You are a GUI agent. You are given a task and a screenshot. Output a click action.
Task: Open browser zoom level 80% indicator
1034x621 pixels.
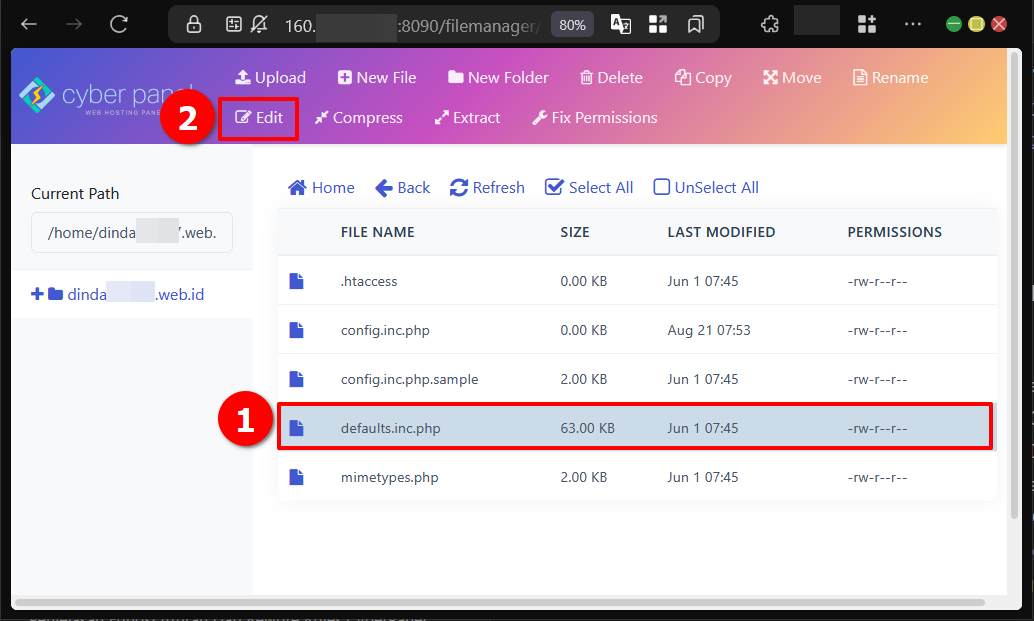[x=572, y=25]
